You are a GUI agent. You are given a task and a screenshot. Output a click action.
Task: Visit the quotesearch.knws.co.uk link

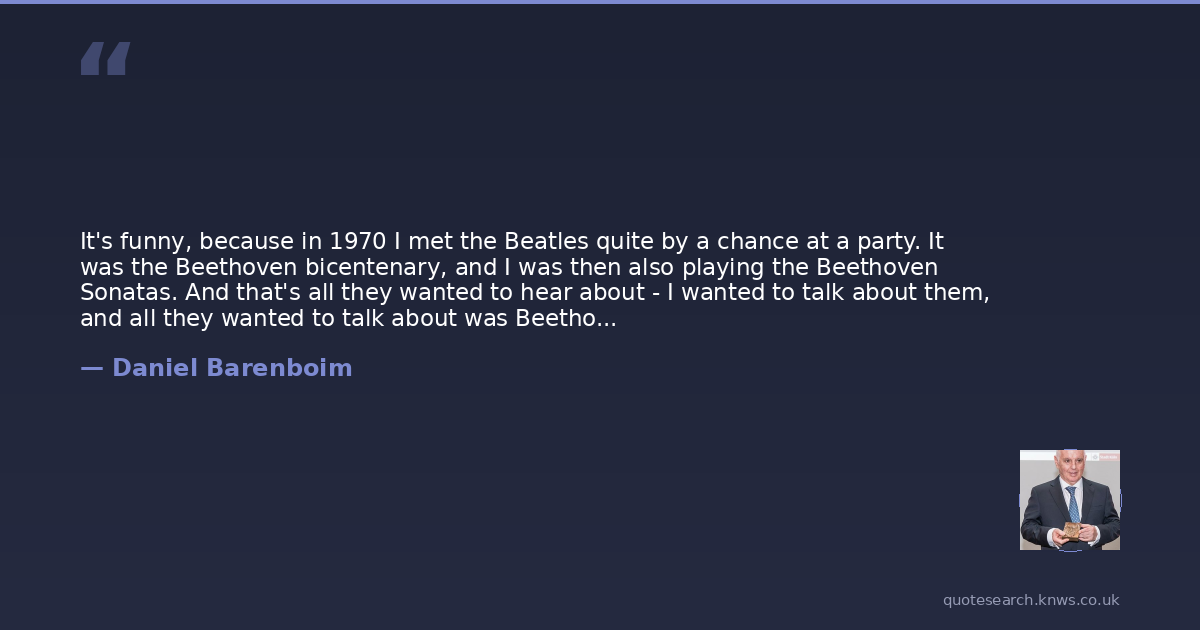pos(1031,600)
